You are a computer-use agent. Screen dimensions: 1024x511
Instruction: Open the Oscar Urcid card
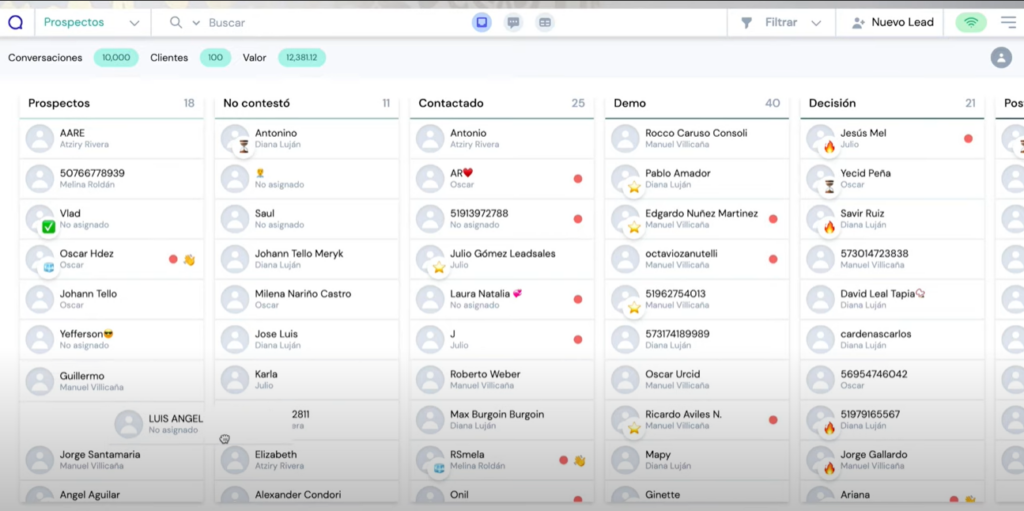[697, 380]
